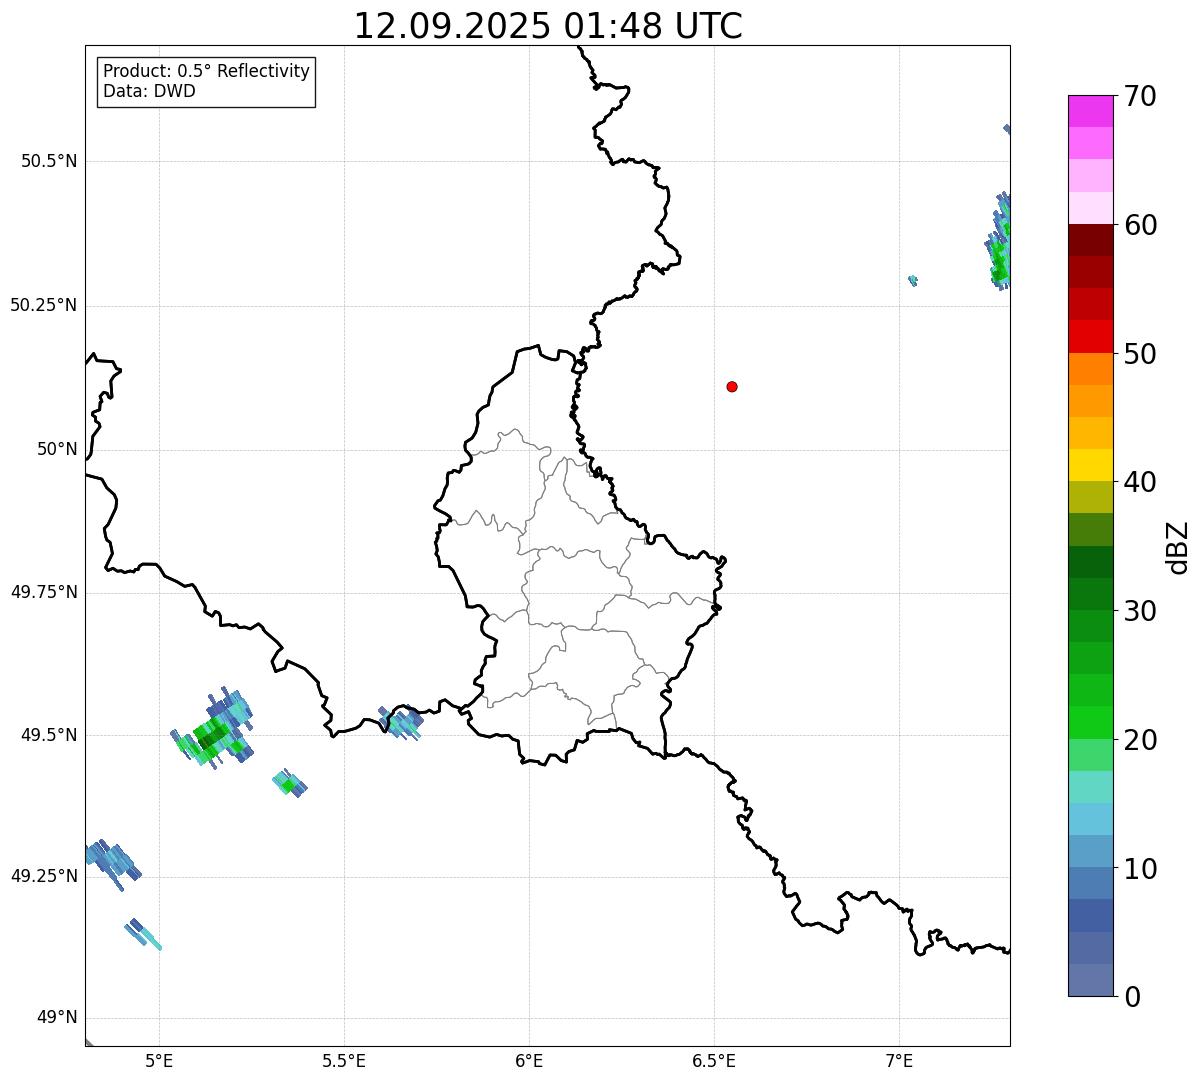Click the olive-yellow swatch just below 40 dBZ
Image resolution: width=1202 pixels, height=1081 pixels.
click(1090, 497)
